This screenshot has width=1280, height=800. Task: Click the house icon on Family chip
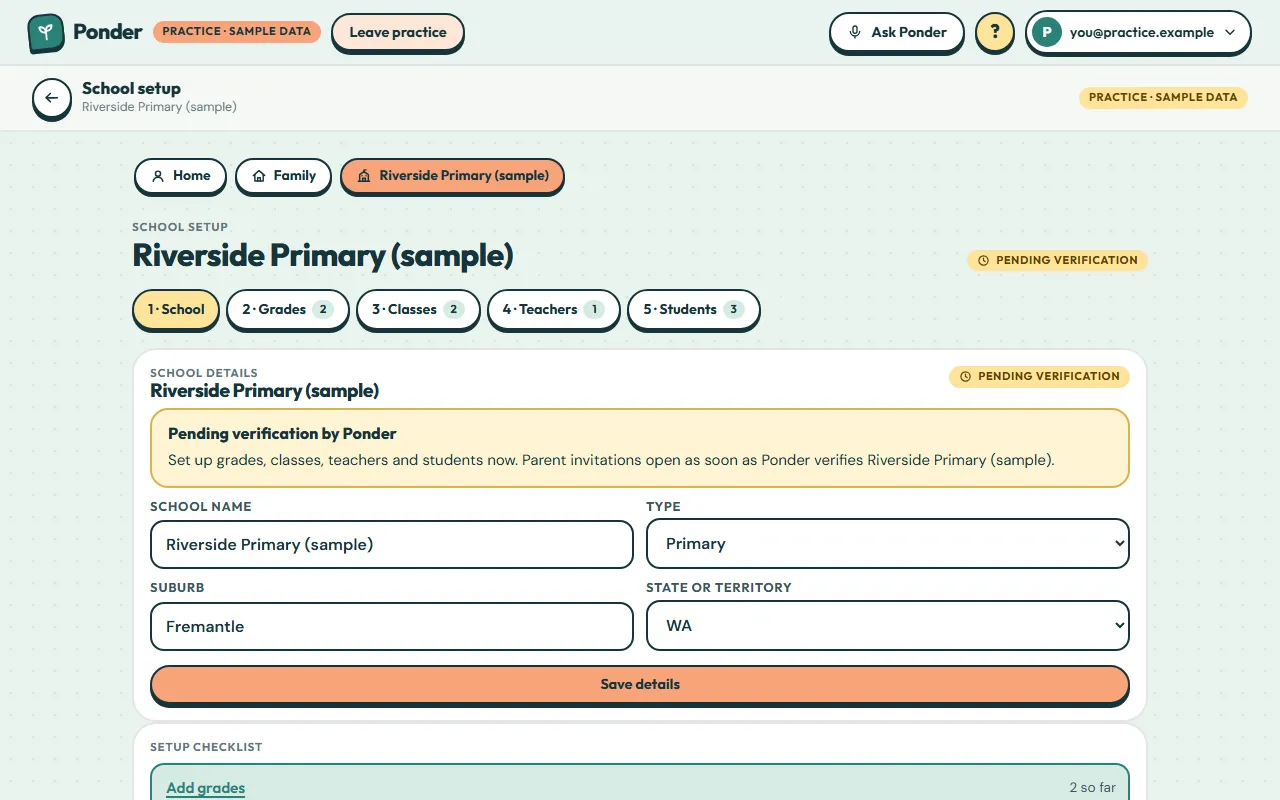259,176
